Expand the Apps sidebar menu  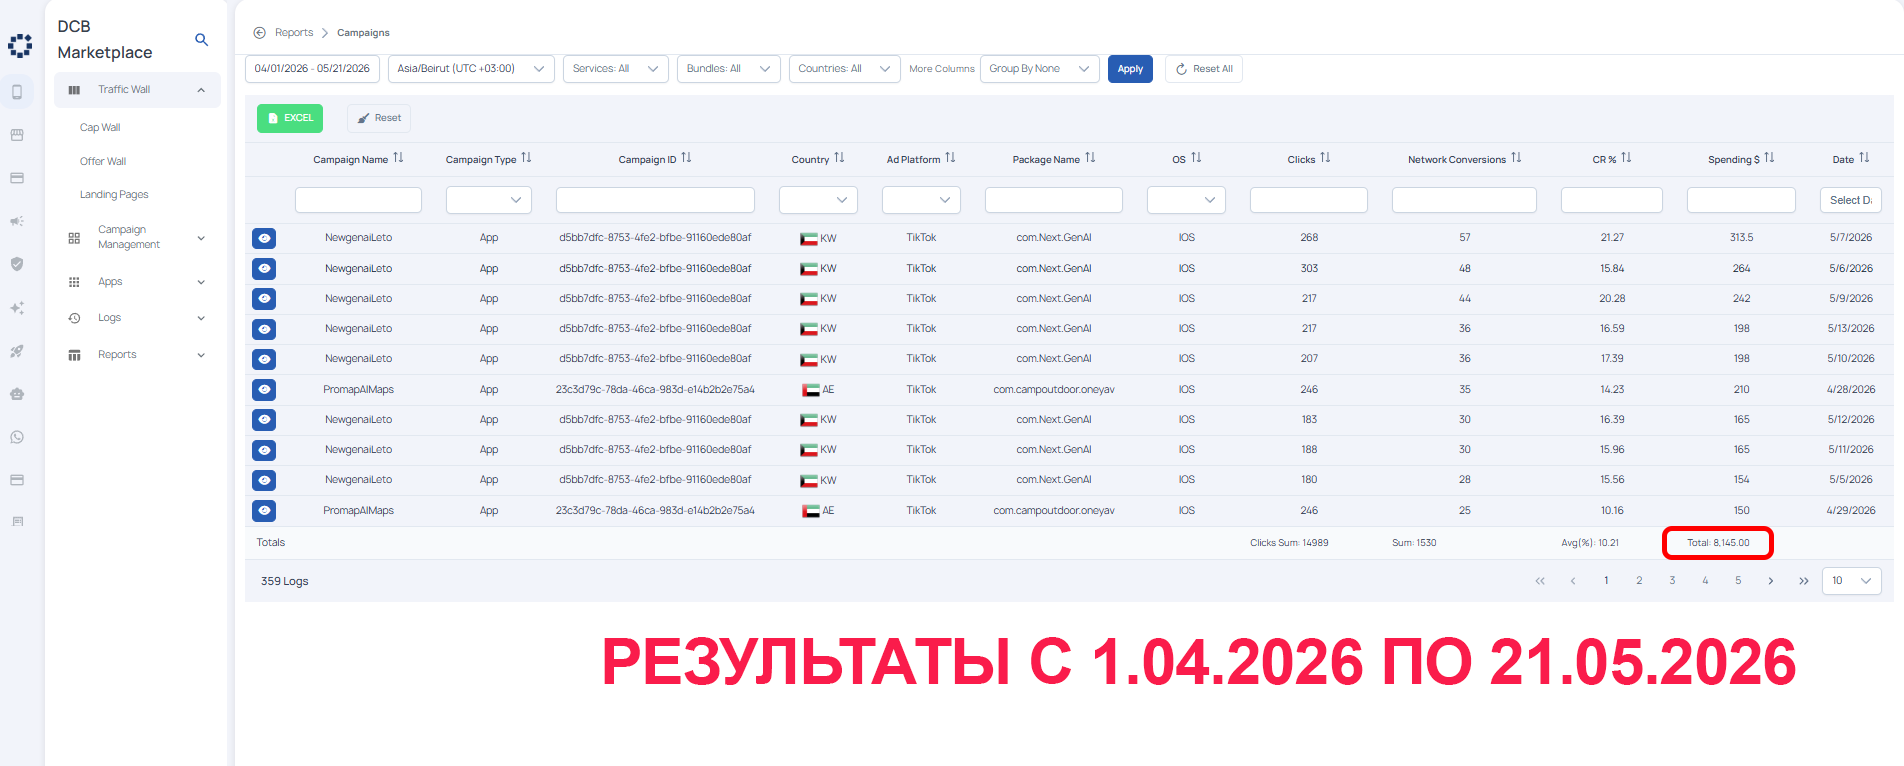137,282
